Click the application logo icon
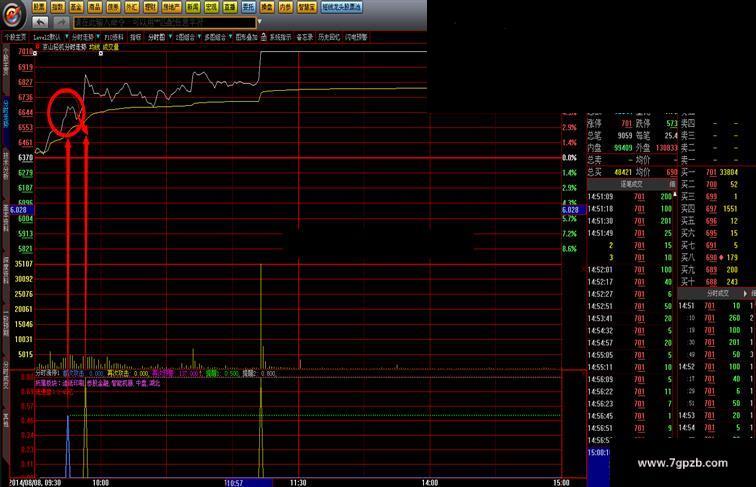756x487 pixels. 13,14
